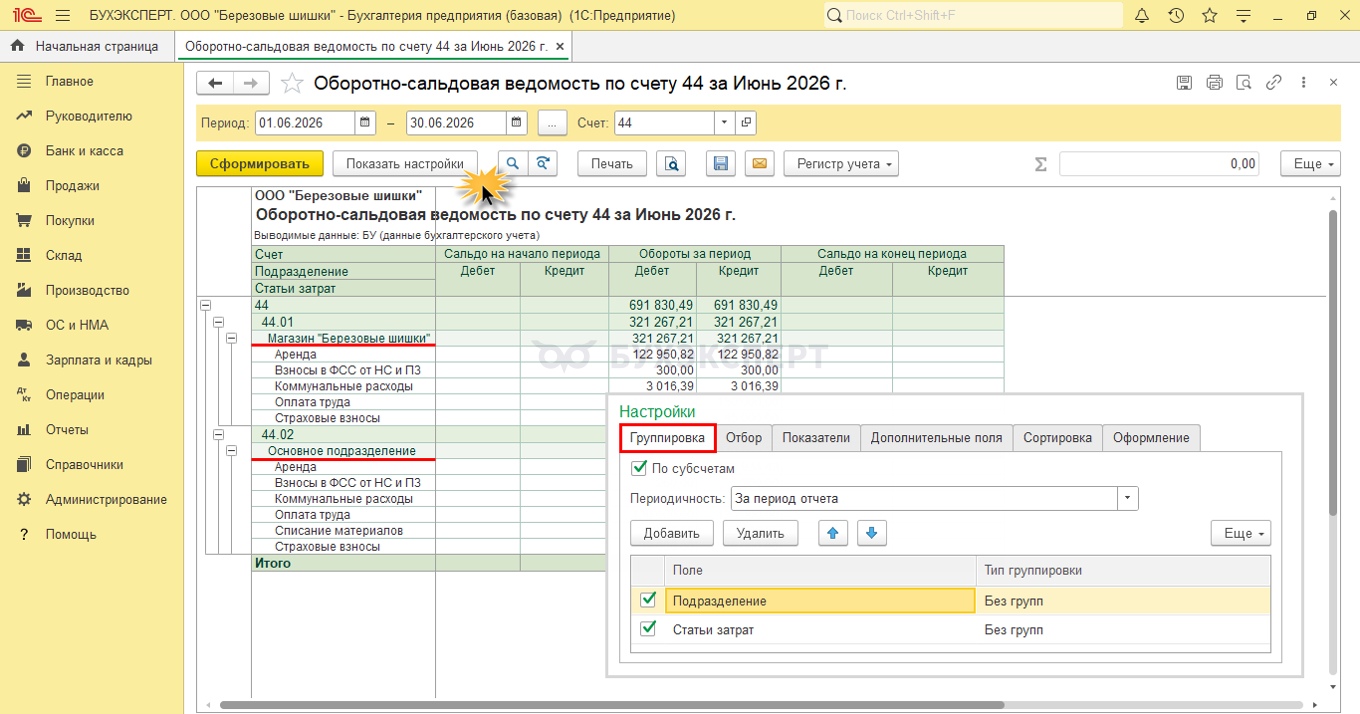Send report by email envelope icon

pos(759,163)
